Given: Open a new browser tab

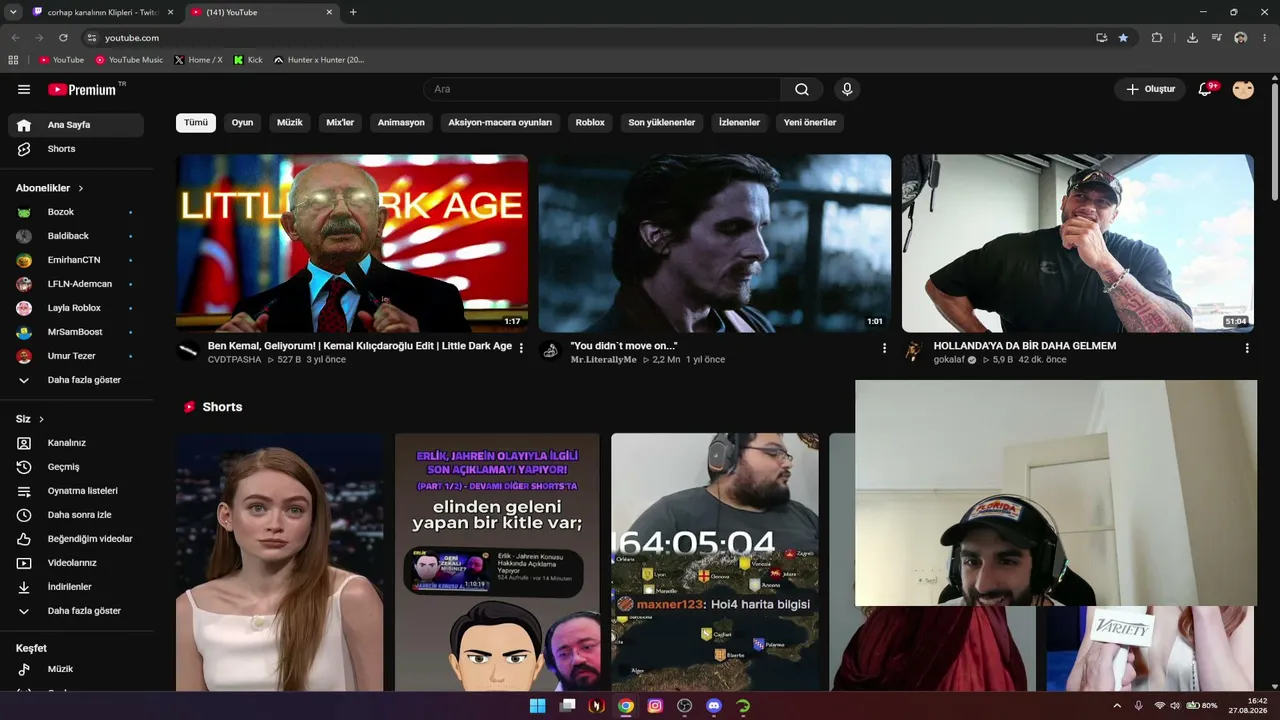Looking at the screenshot, I should pos(353,12).
